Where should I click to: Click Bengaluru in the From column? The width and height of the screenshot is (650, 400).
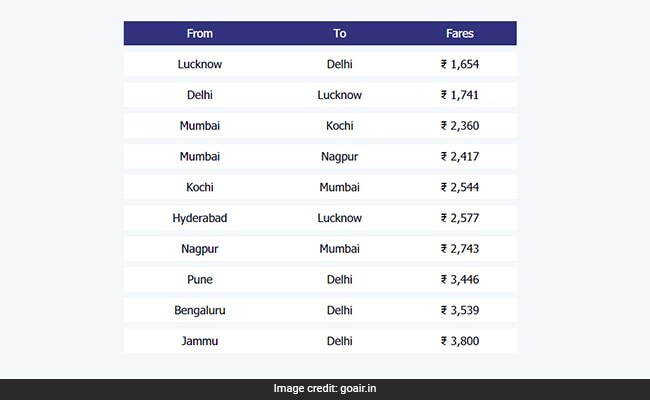(200, 311)
